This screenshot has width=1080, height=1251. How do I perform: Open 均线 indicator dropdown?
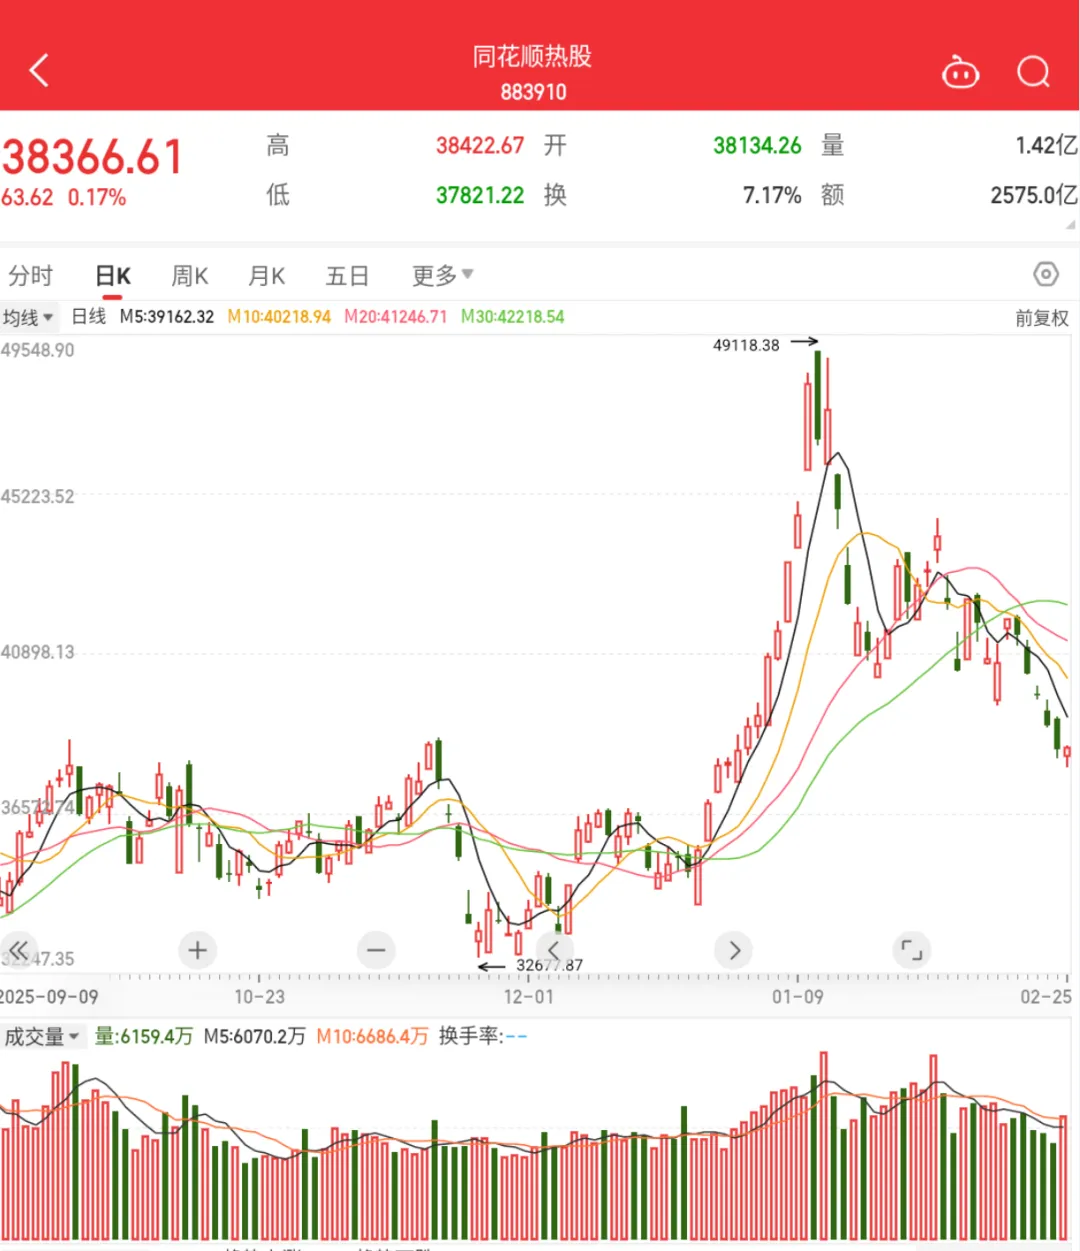click(x=28, y=318)
